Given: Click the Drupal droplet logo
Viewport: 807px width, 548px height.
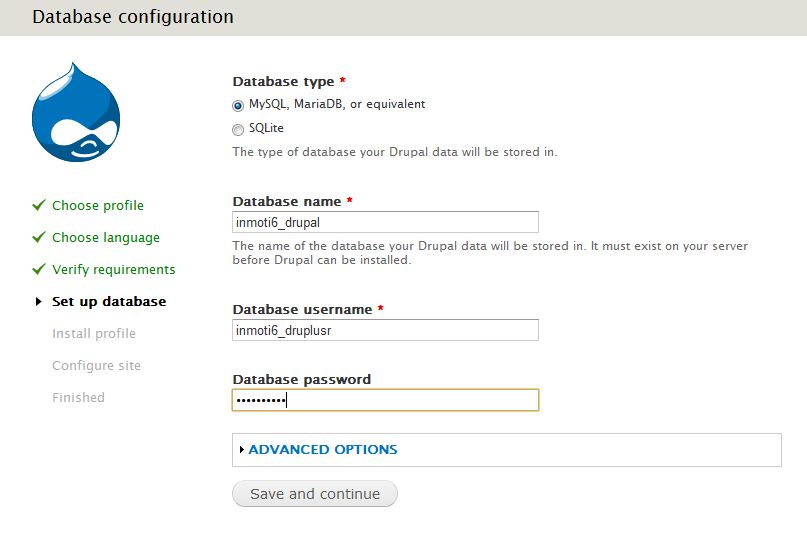Looking at the screenshot, I should [x=76, y=112].
